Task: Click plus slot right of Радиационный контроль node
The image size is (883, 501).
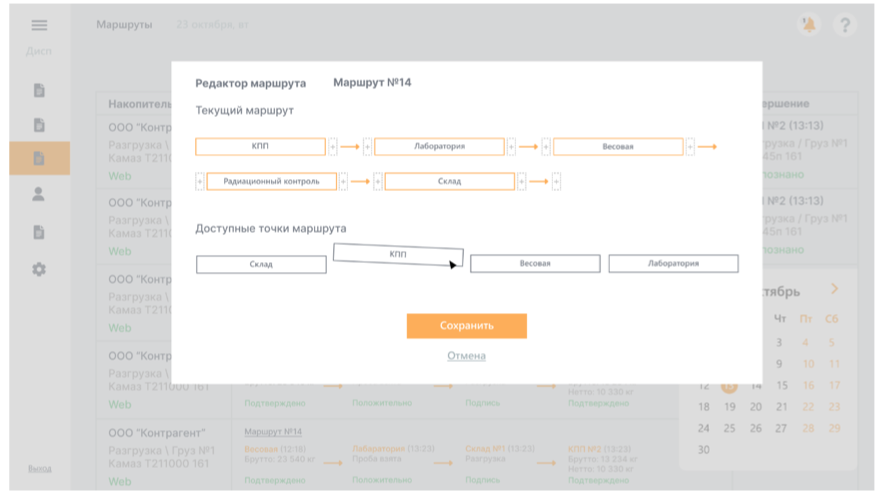Action: (x=343, y=181)
